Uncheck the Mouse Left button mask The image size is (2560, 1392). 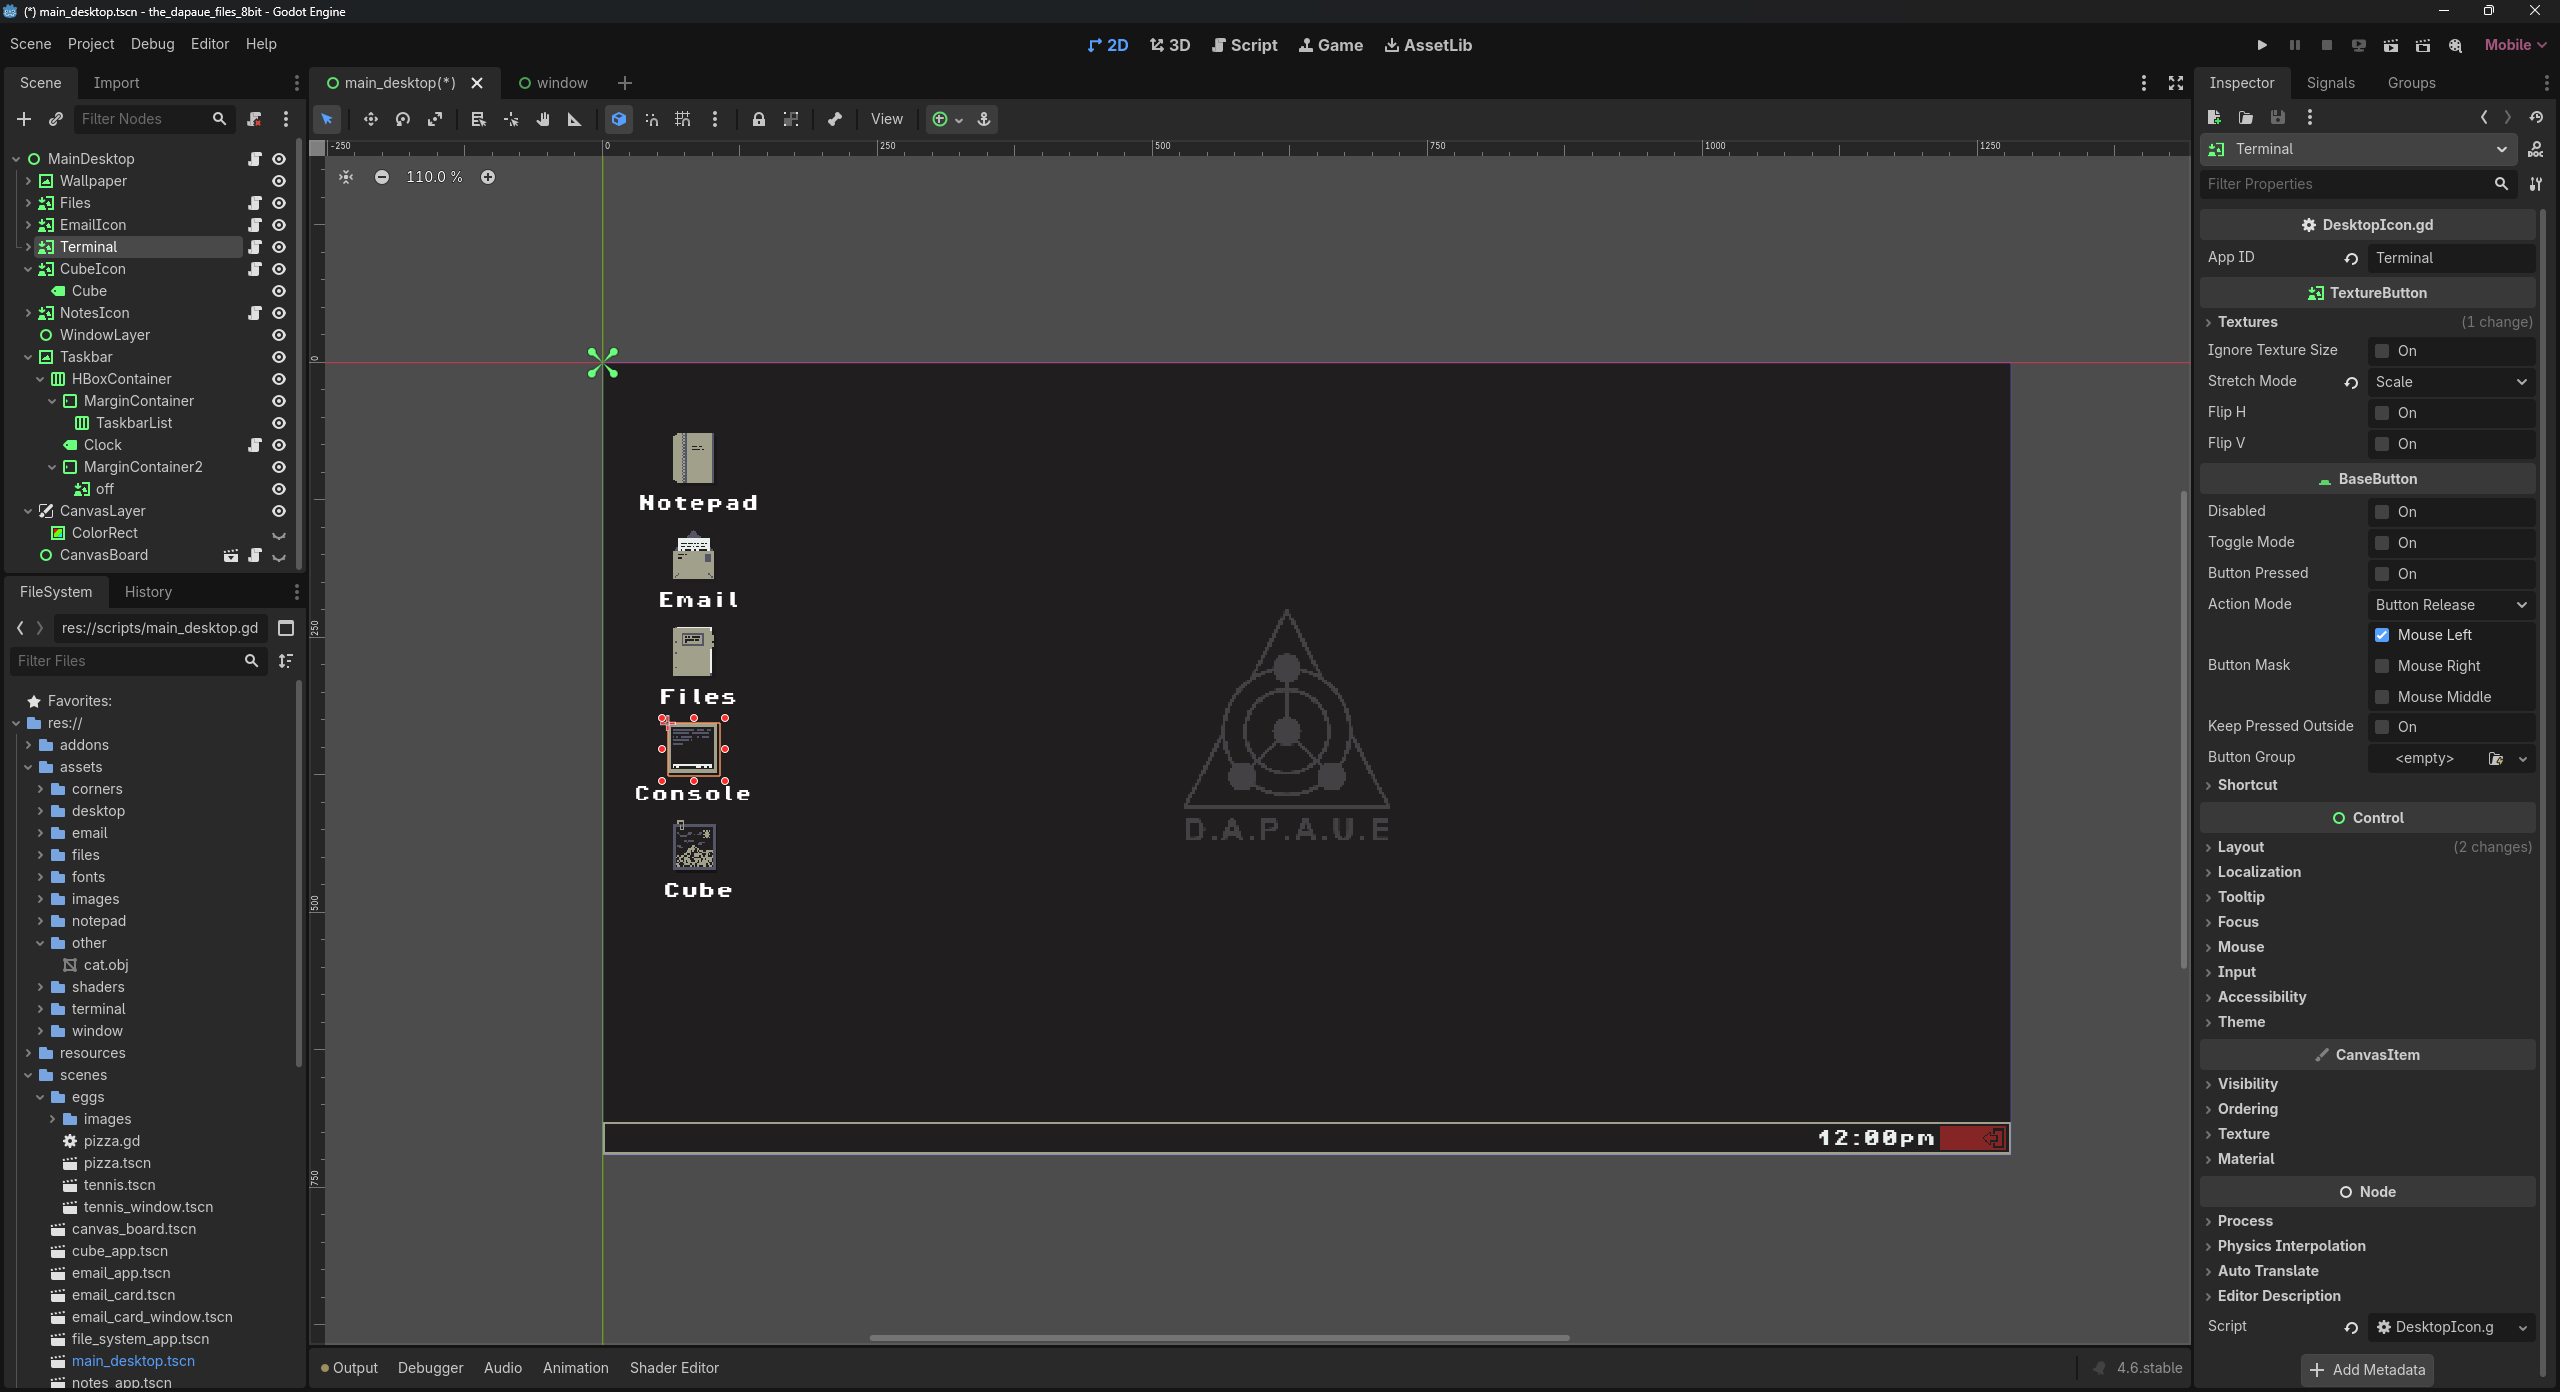click(2382, 635)
